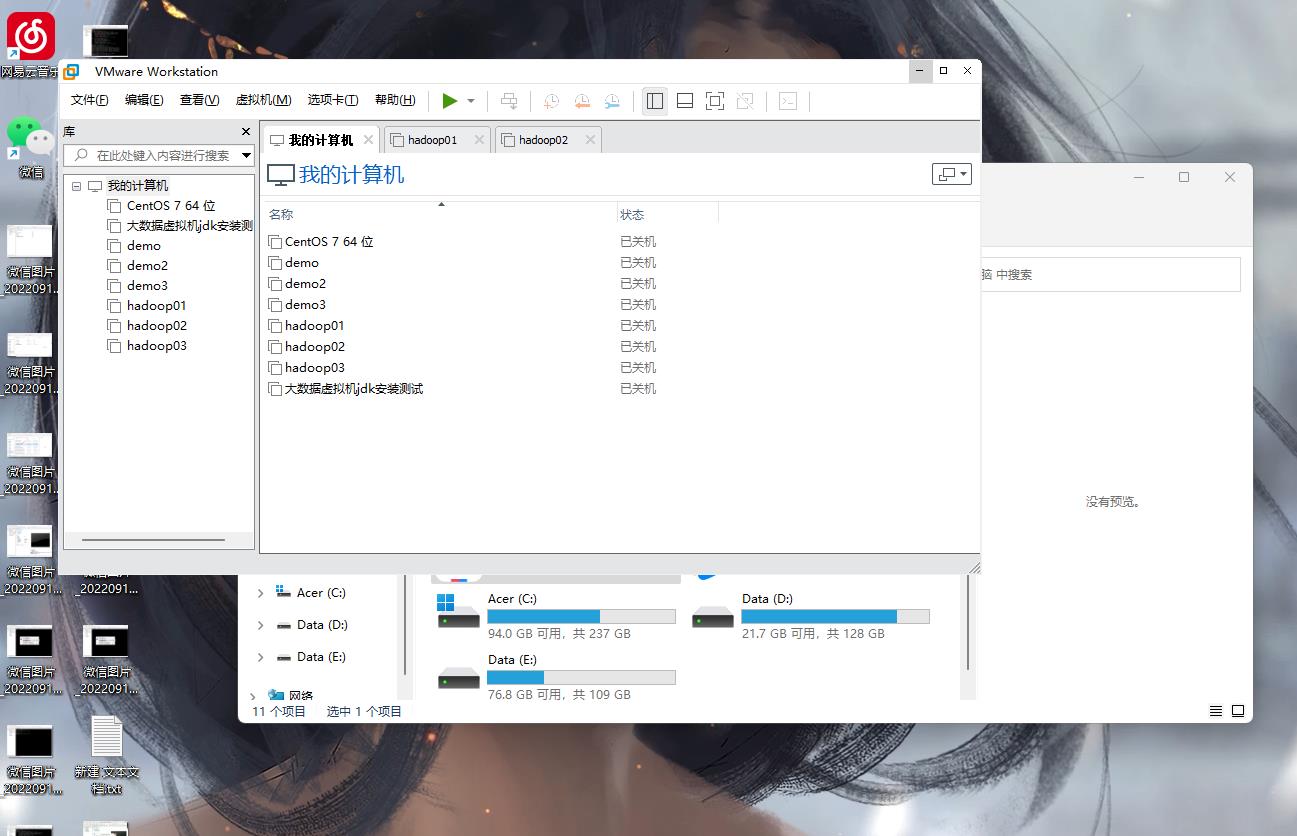Open the 帮助(H) menu
Viewport: 1297px width, 836px height.
[395, 100]
